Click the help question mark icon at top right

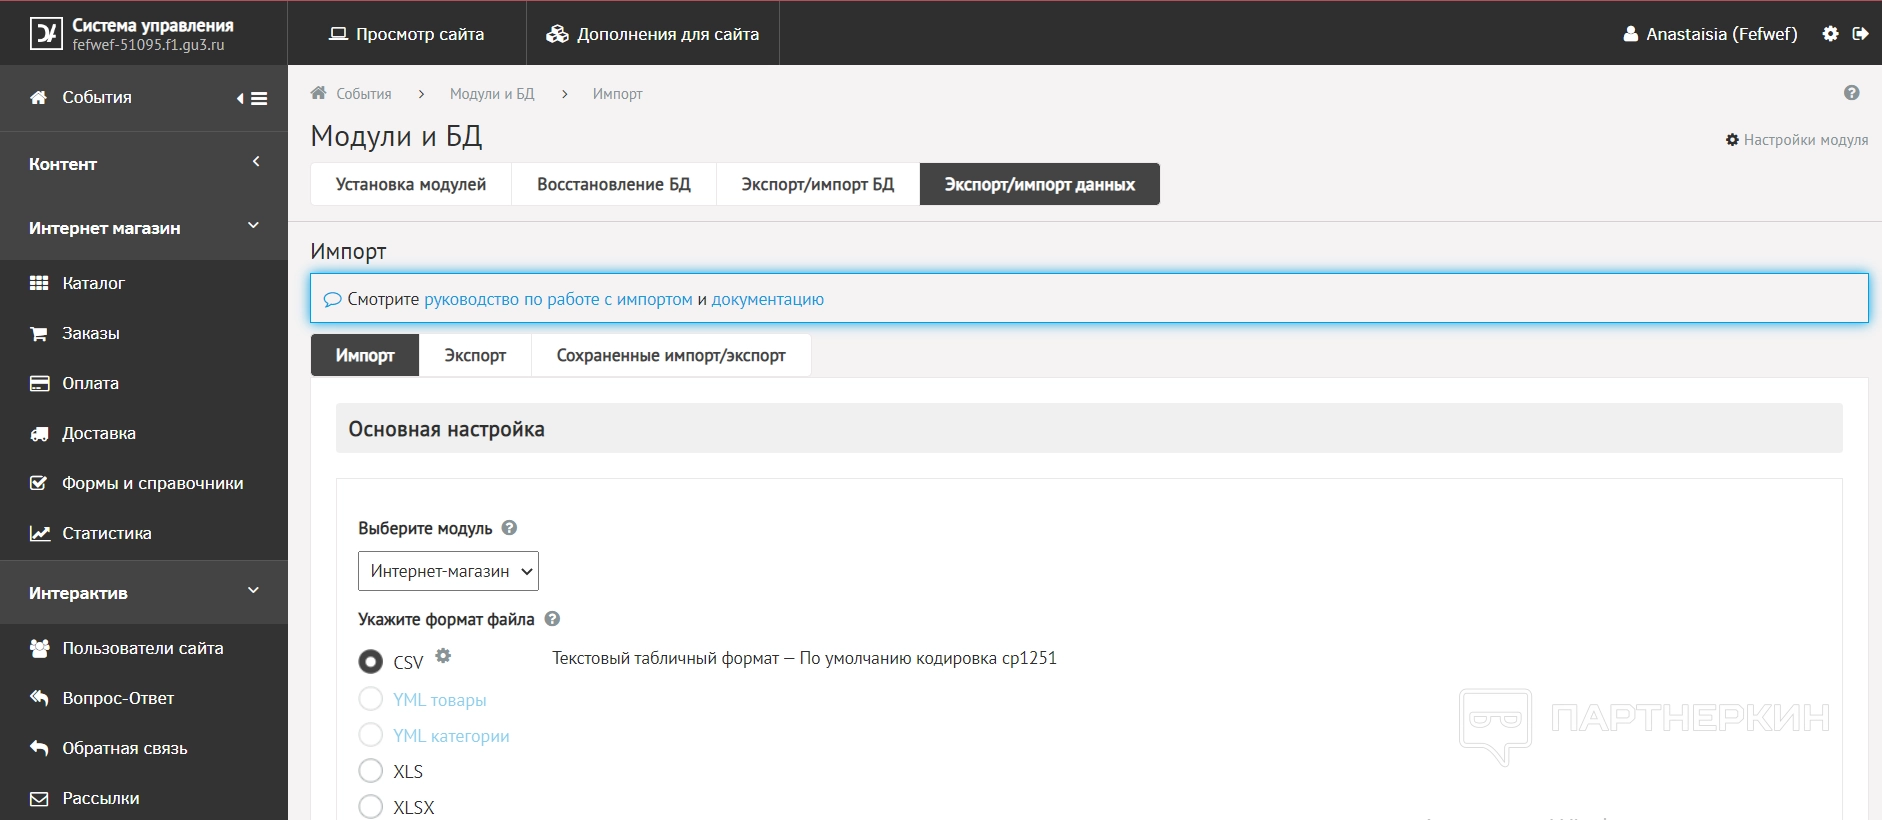click(1852, 93)
